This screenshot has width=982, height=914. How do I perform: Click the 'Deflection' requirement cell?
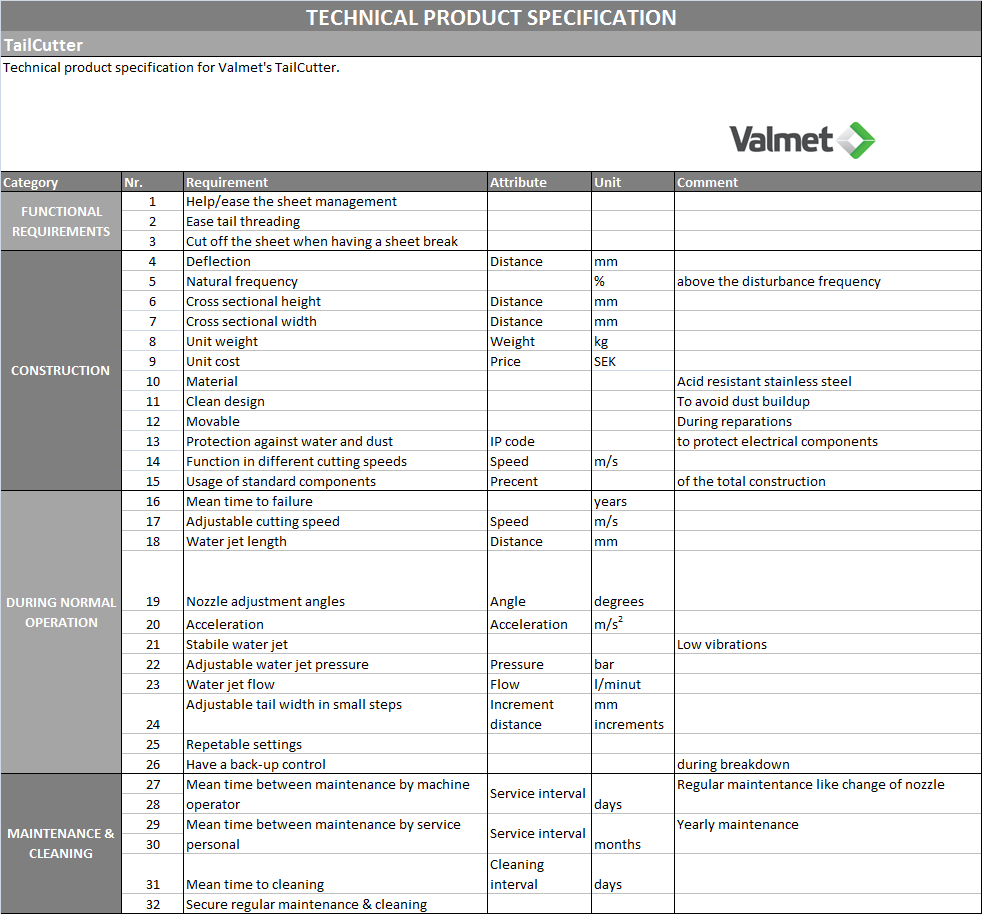[x=335, y=262]
